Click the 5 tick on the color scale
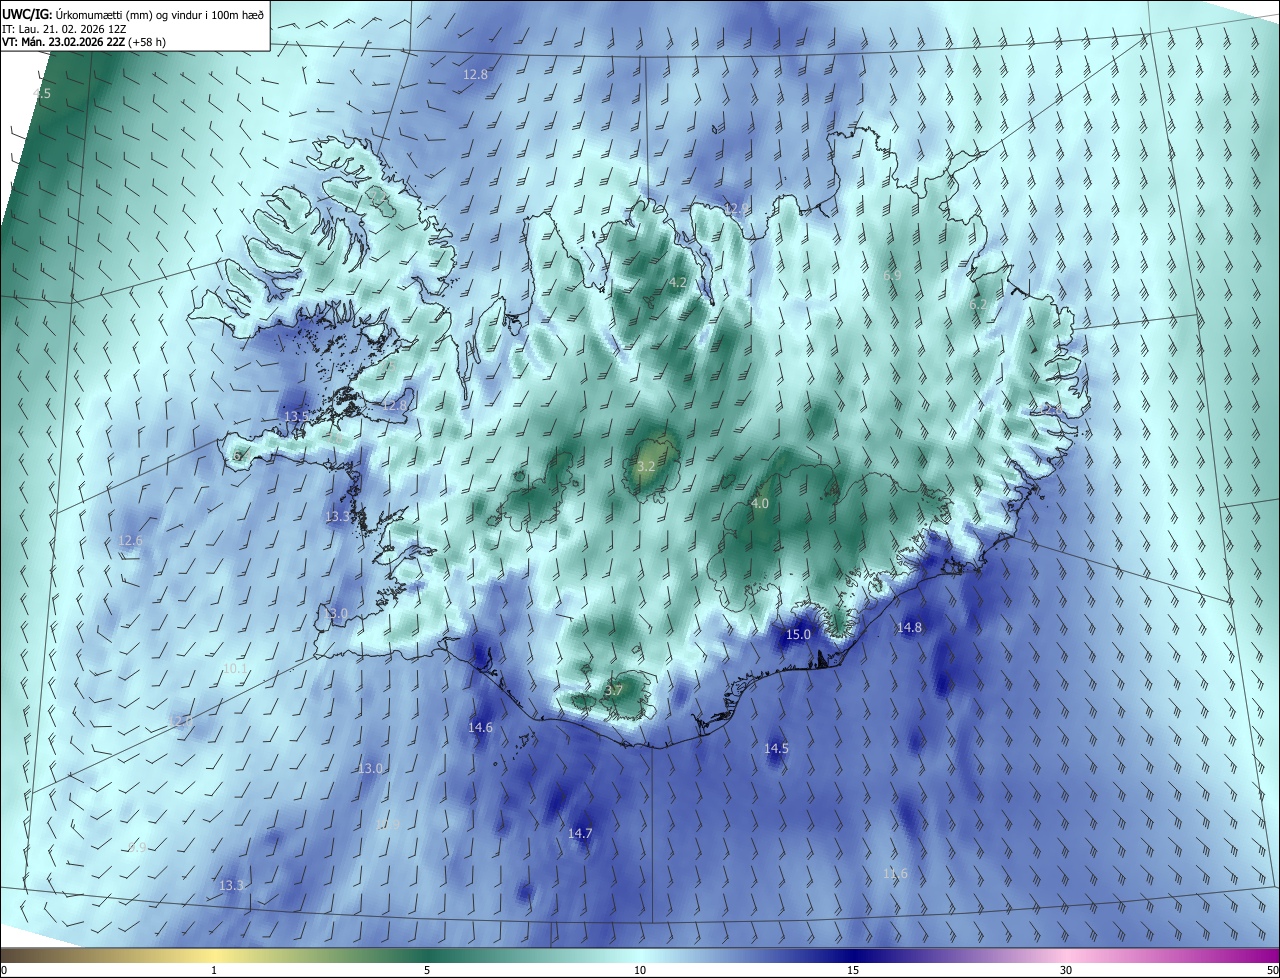1280x978 pixels. (x=427, y=970)
